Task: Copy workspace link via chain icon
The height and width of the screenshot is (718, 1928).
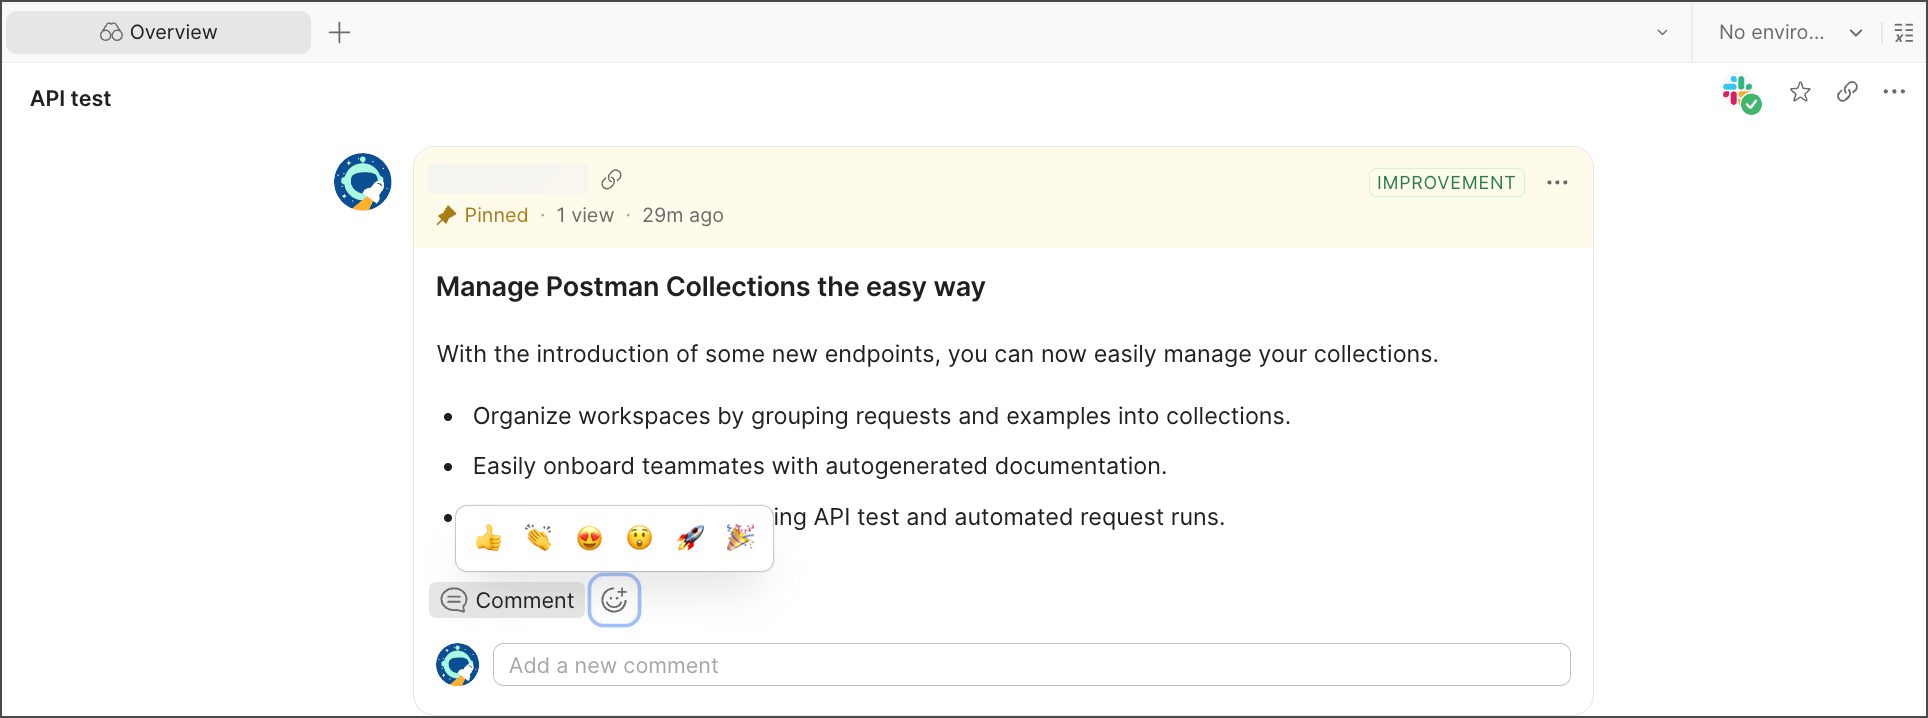Action: tap(1847, 92)
